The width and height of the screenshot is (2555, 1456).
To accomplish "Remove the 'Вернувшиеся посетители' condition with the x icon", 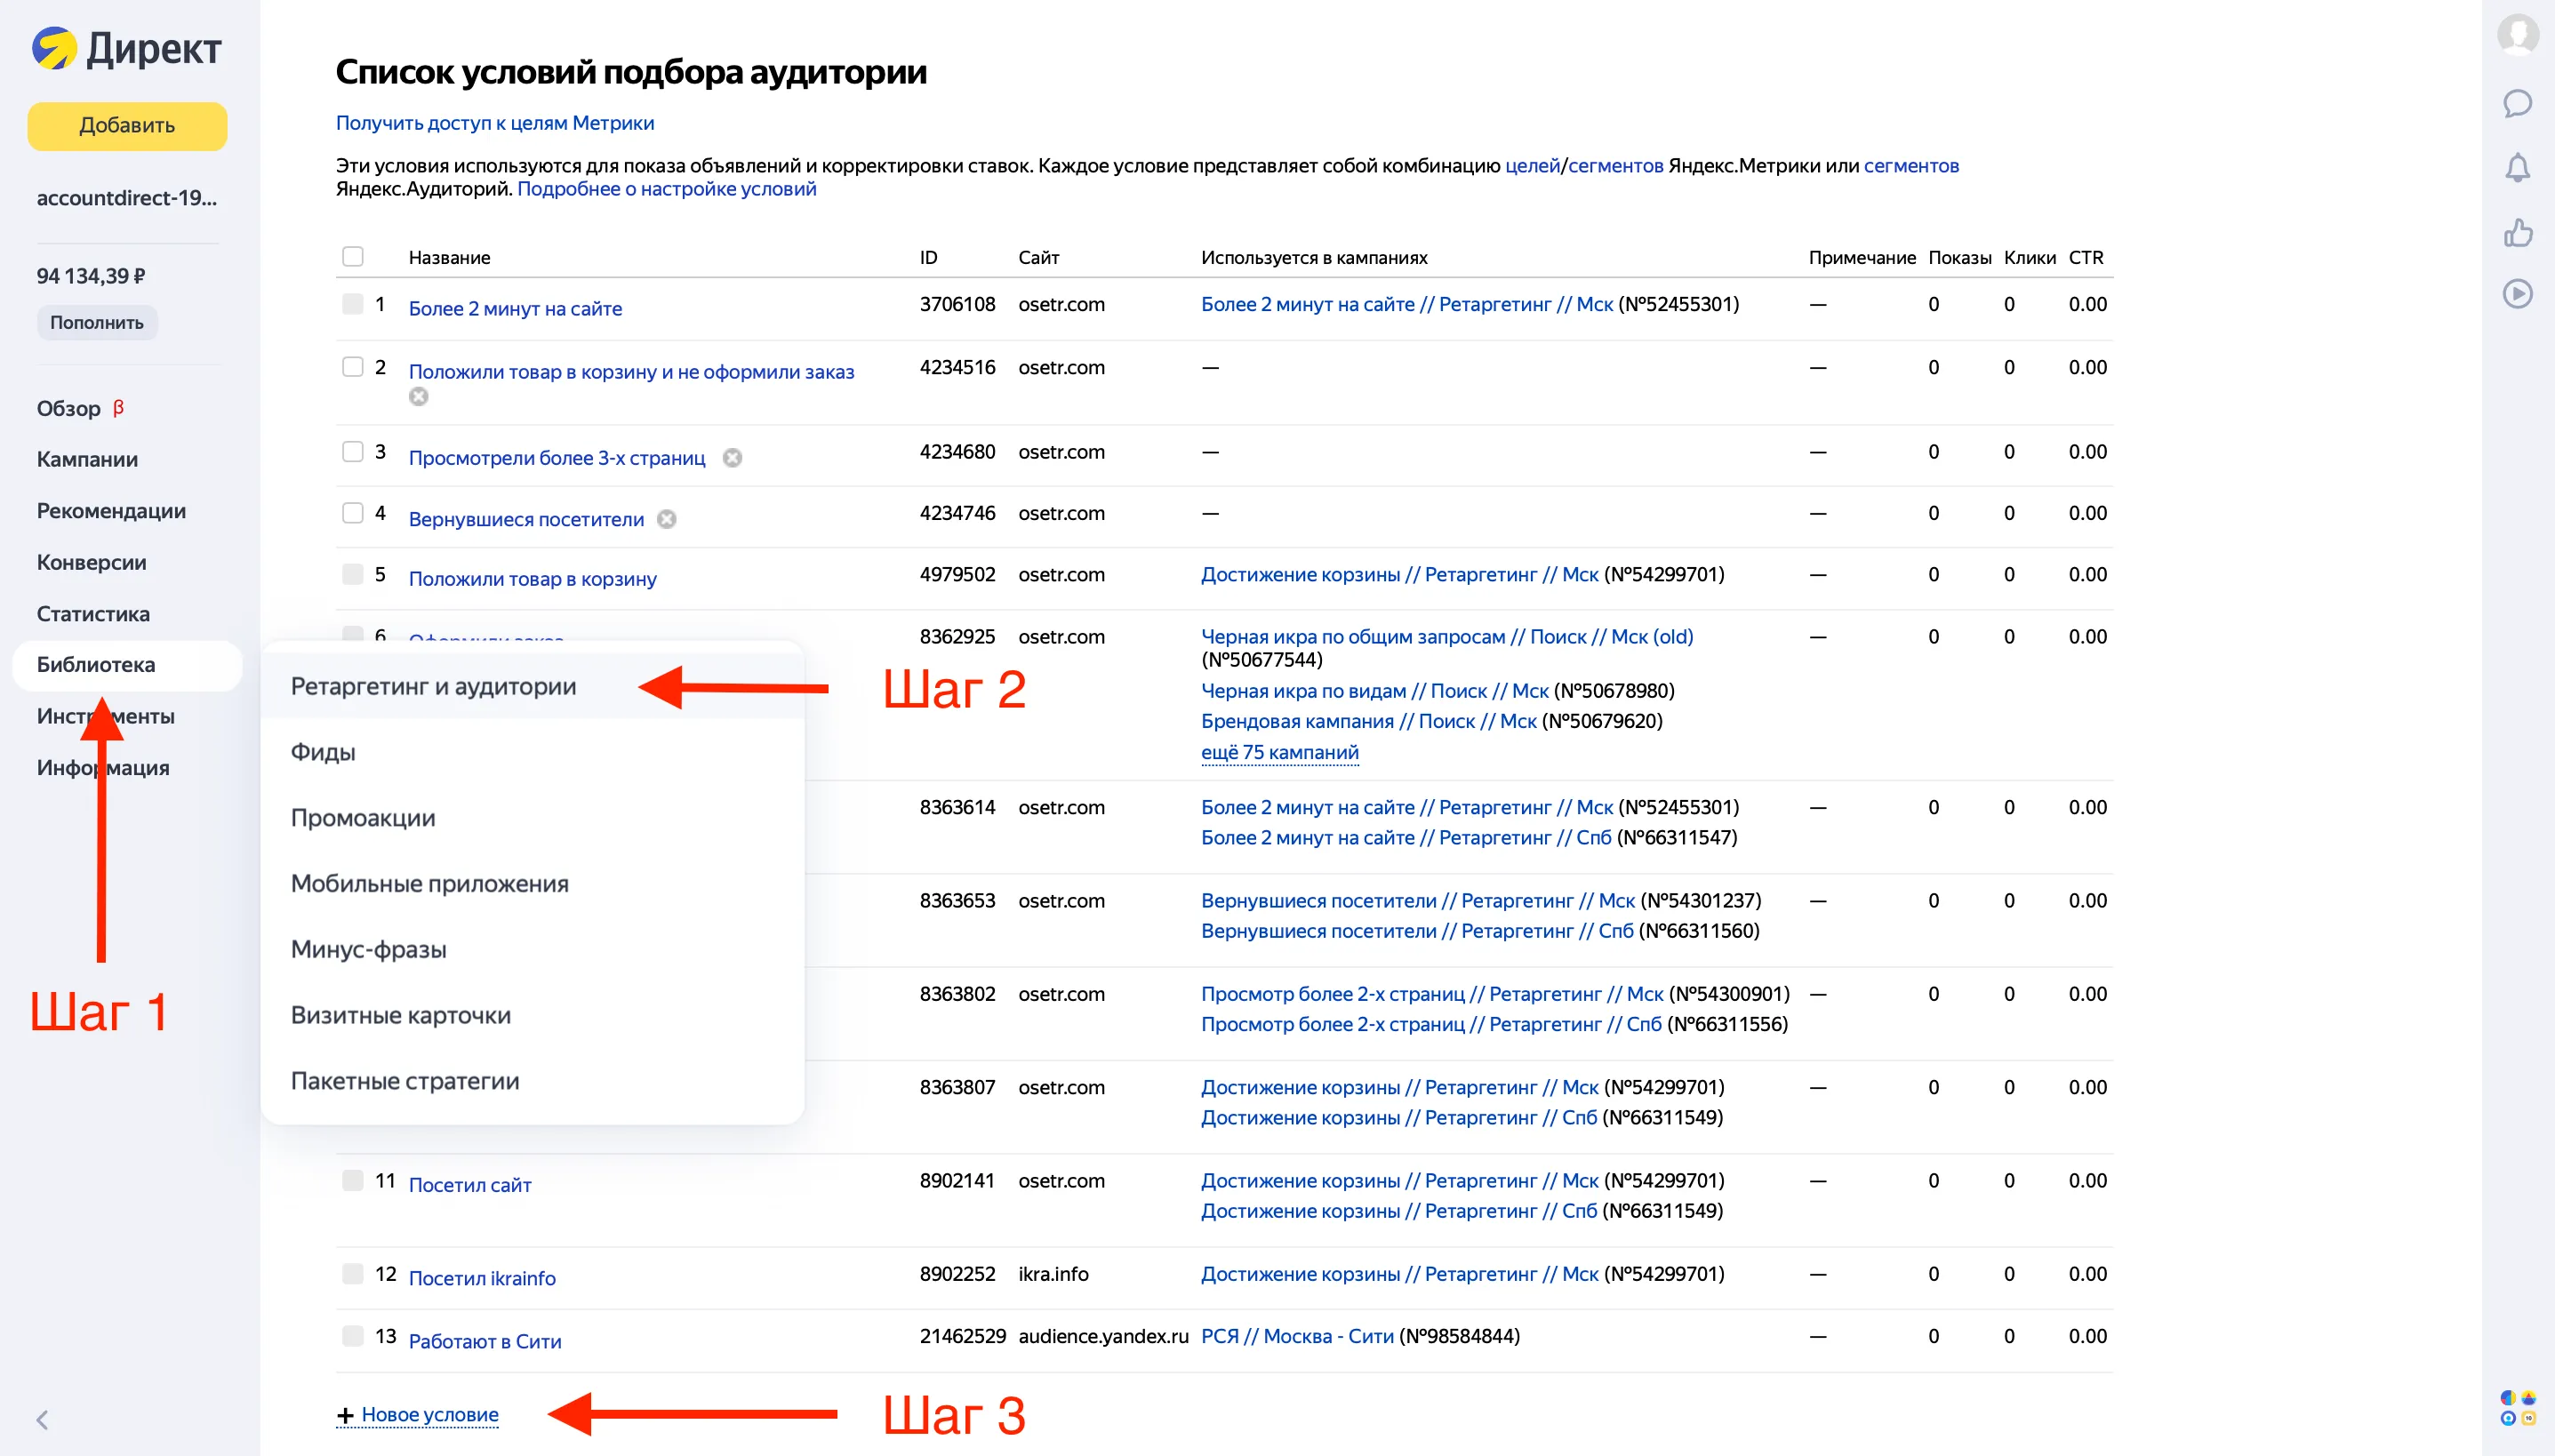I will 667,519.
